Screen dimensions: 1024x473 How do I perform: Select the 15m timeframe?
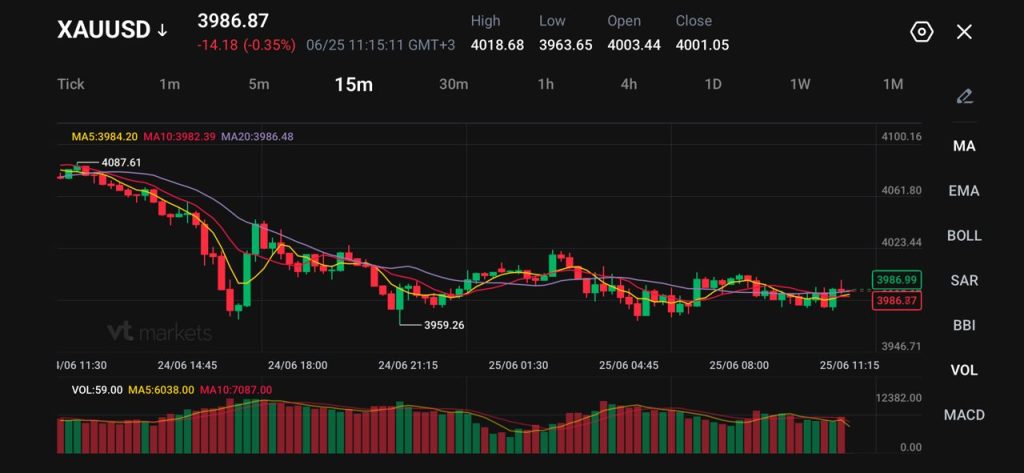pos(353,84)
